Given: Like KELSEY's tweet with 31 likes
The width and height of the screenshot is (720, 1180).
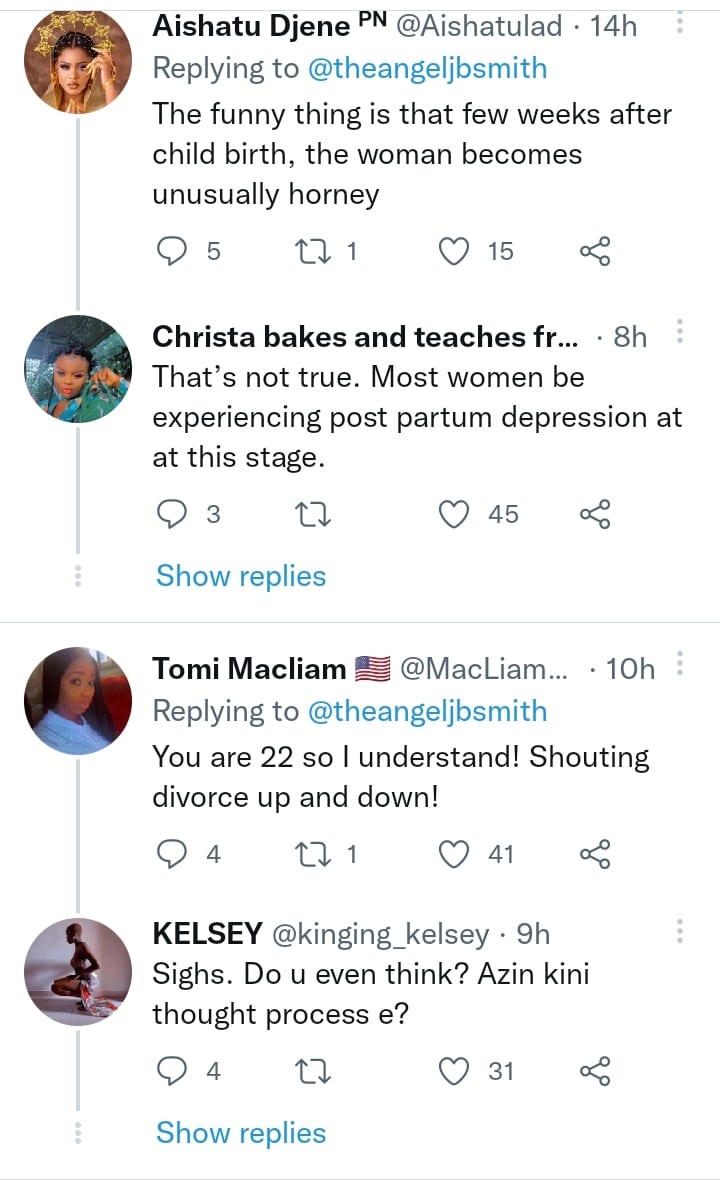Looking at the screenshot, I should coord(455,1071).
